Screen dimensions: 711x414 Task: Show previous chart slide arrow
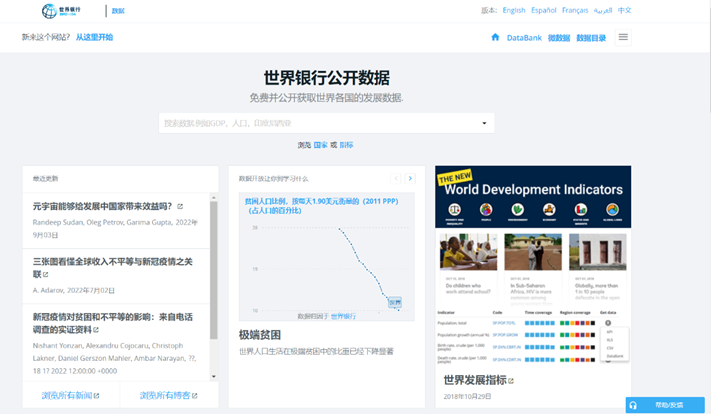coord(396,178)
